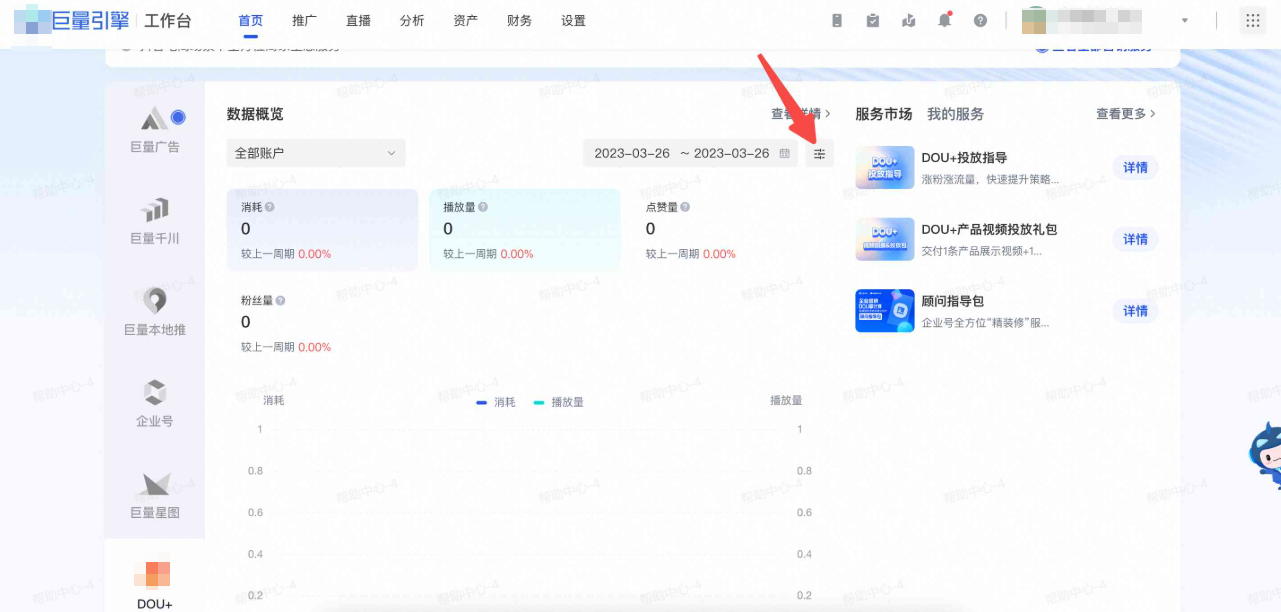This screenshot has height=612, width=1281.
Task: Select 巨量千川 in the sidebar
Action: (155, 222)
